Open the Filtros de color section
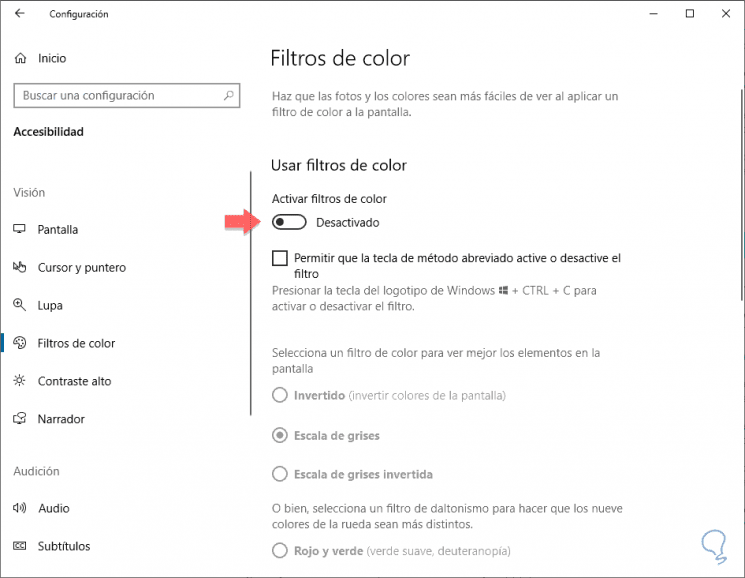This screenshot has height=578, width=745. 76,344
